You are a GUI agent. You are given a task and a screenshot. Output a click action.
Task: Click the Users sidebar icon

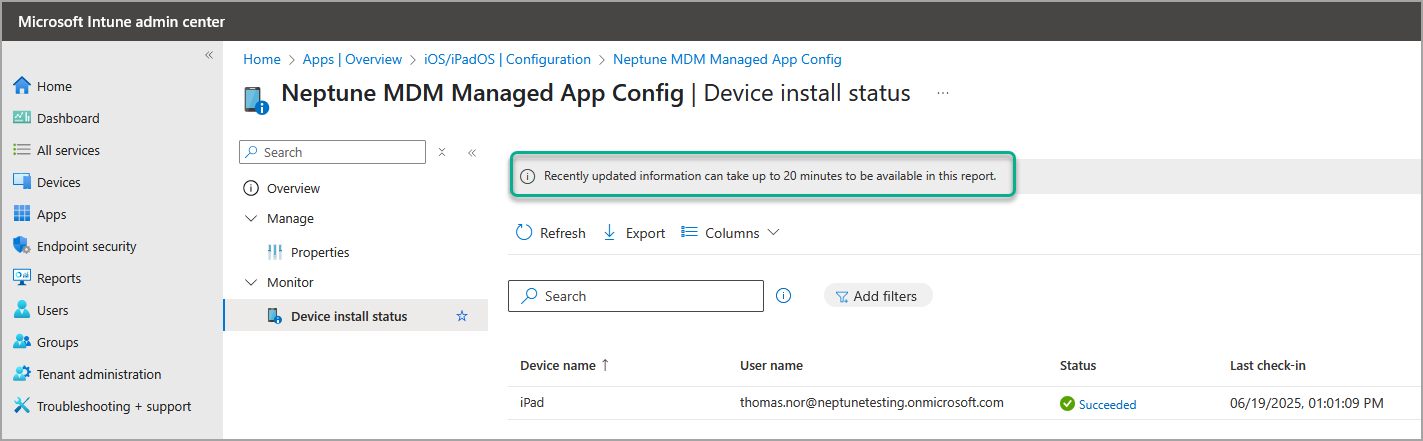pyautogui.click(x=22, y=310)
